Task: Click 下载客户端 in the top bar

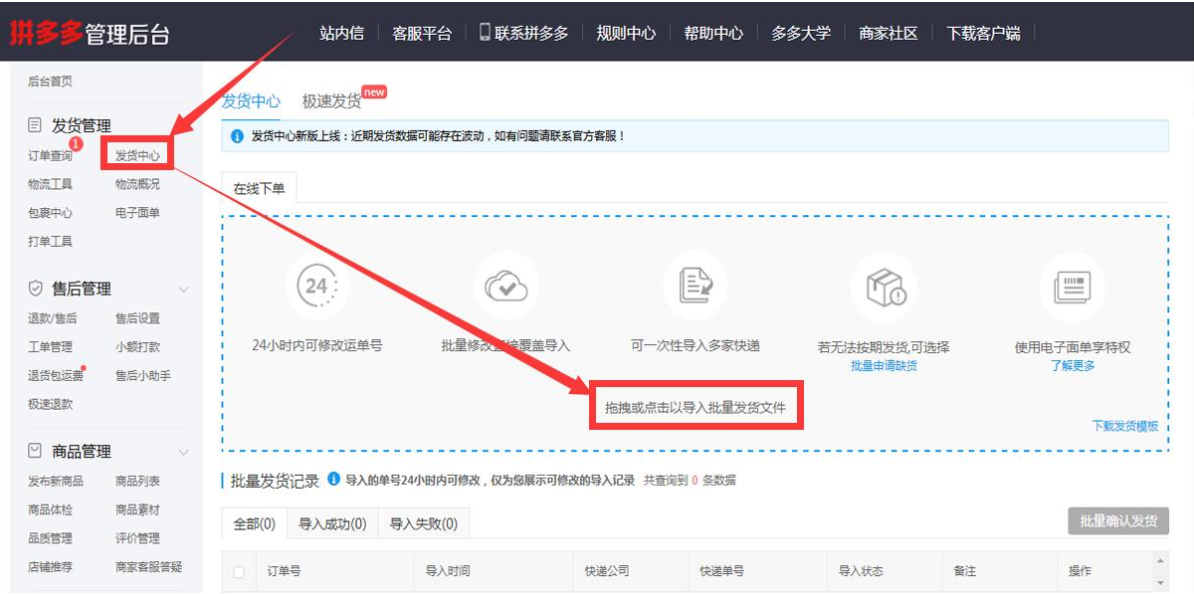Action: tap(983, 33)
